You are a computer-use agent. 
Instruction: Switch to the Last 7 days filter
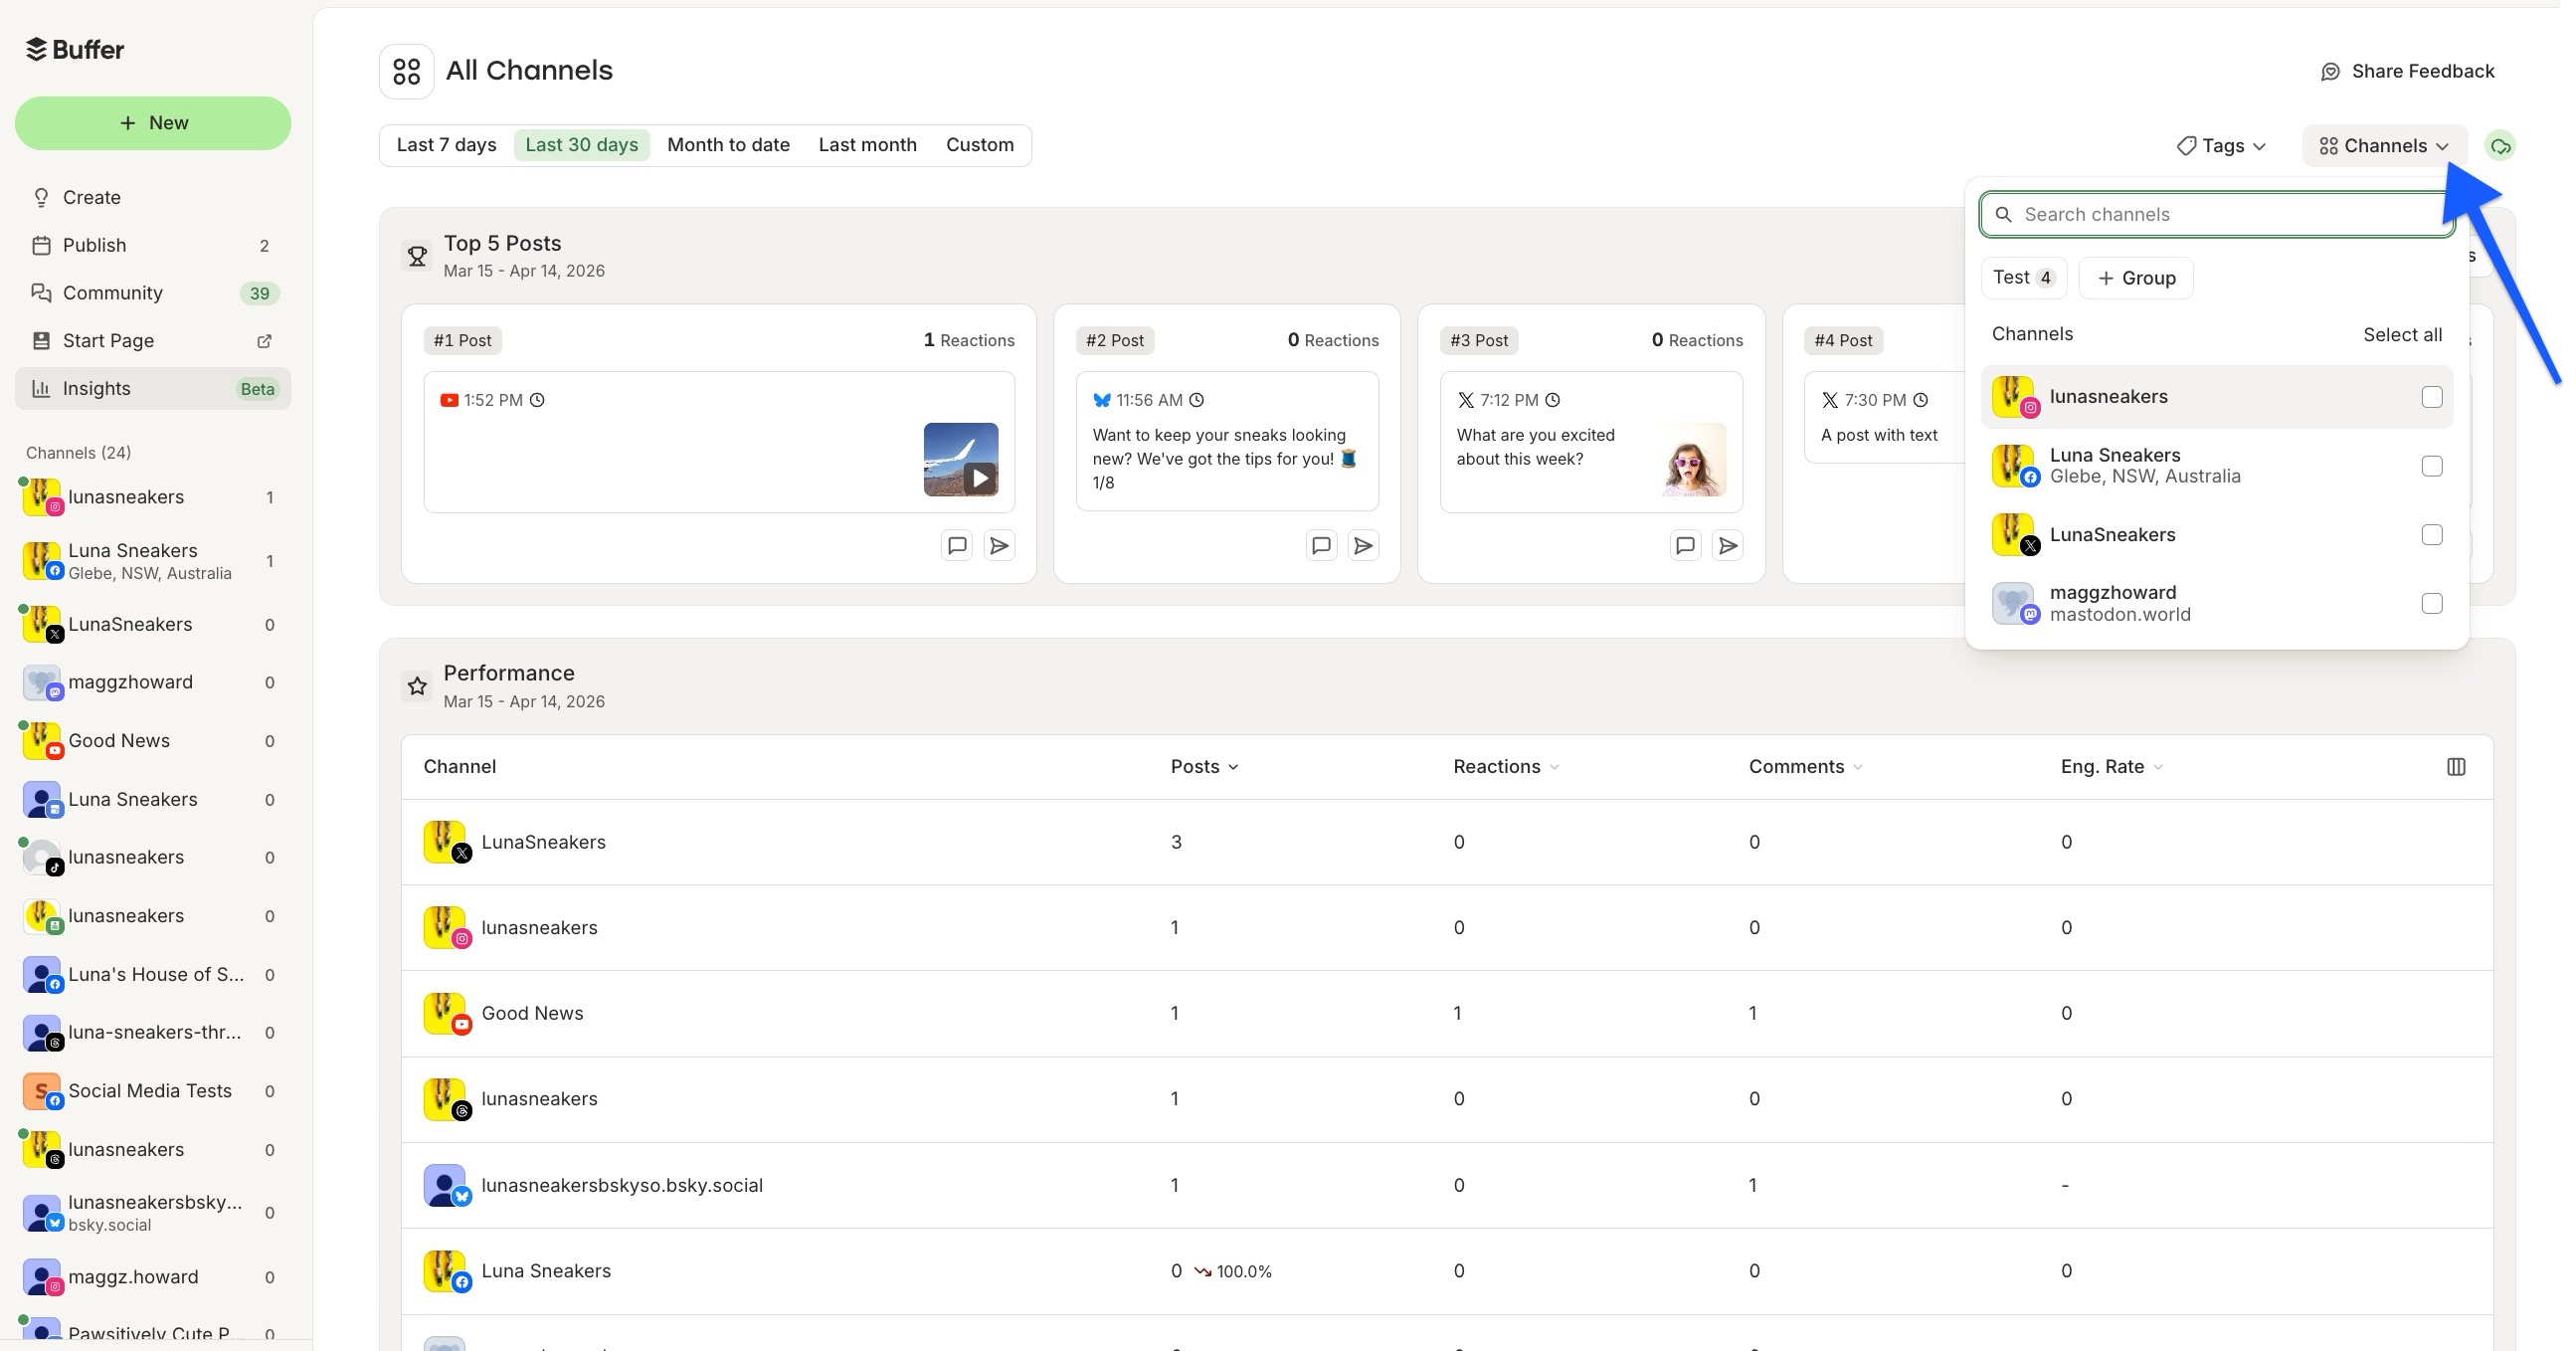click(446, 144)
